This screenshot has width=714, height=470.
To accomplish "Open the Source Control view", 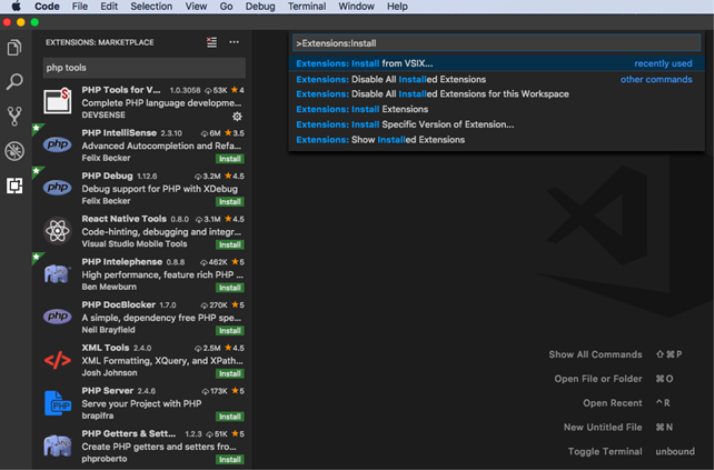I will 14,116.
